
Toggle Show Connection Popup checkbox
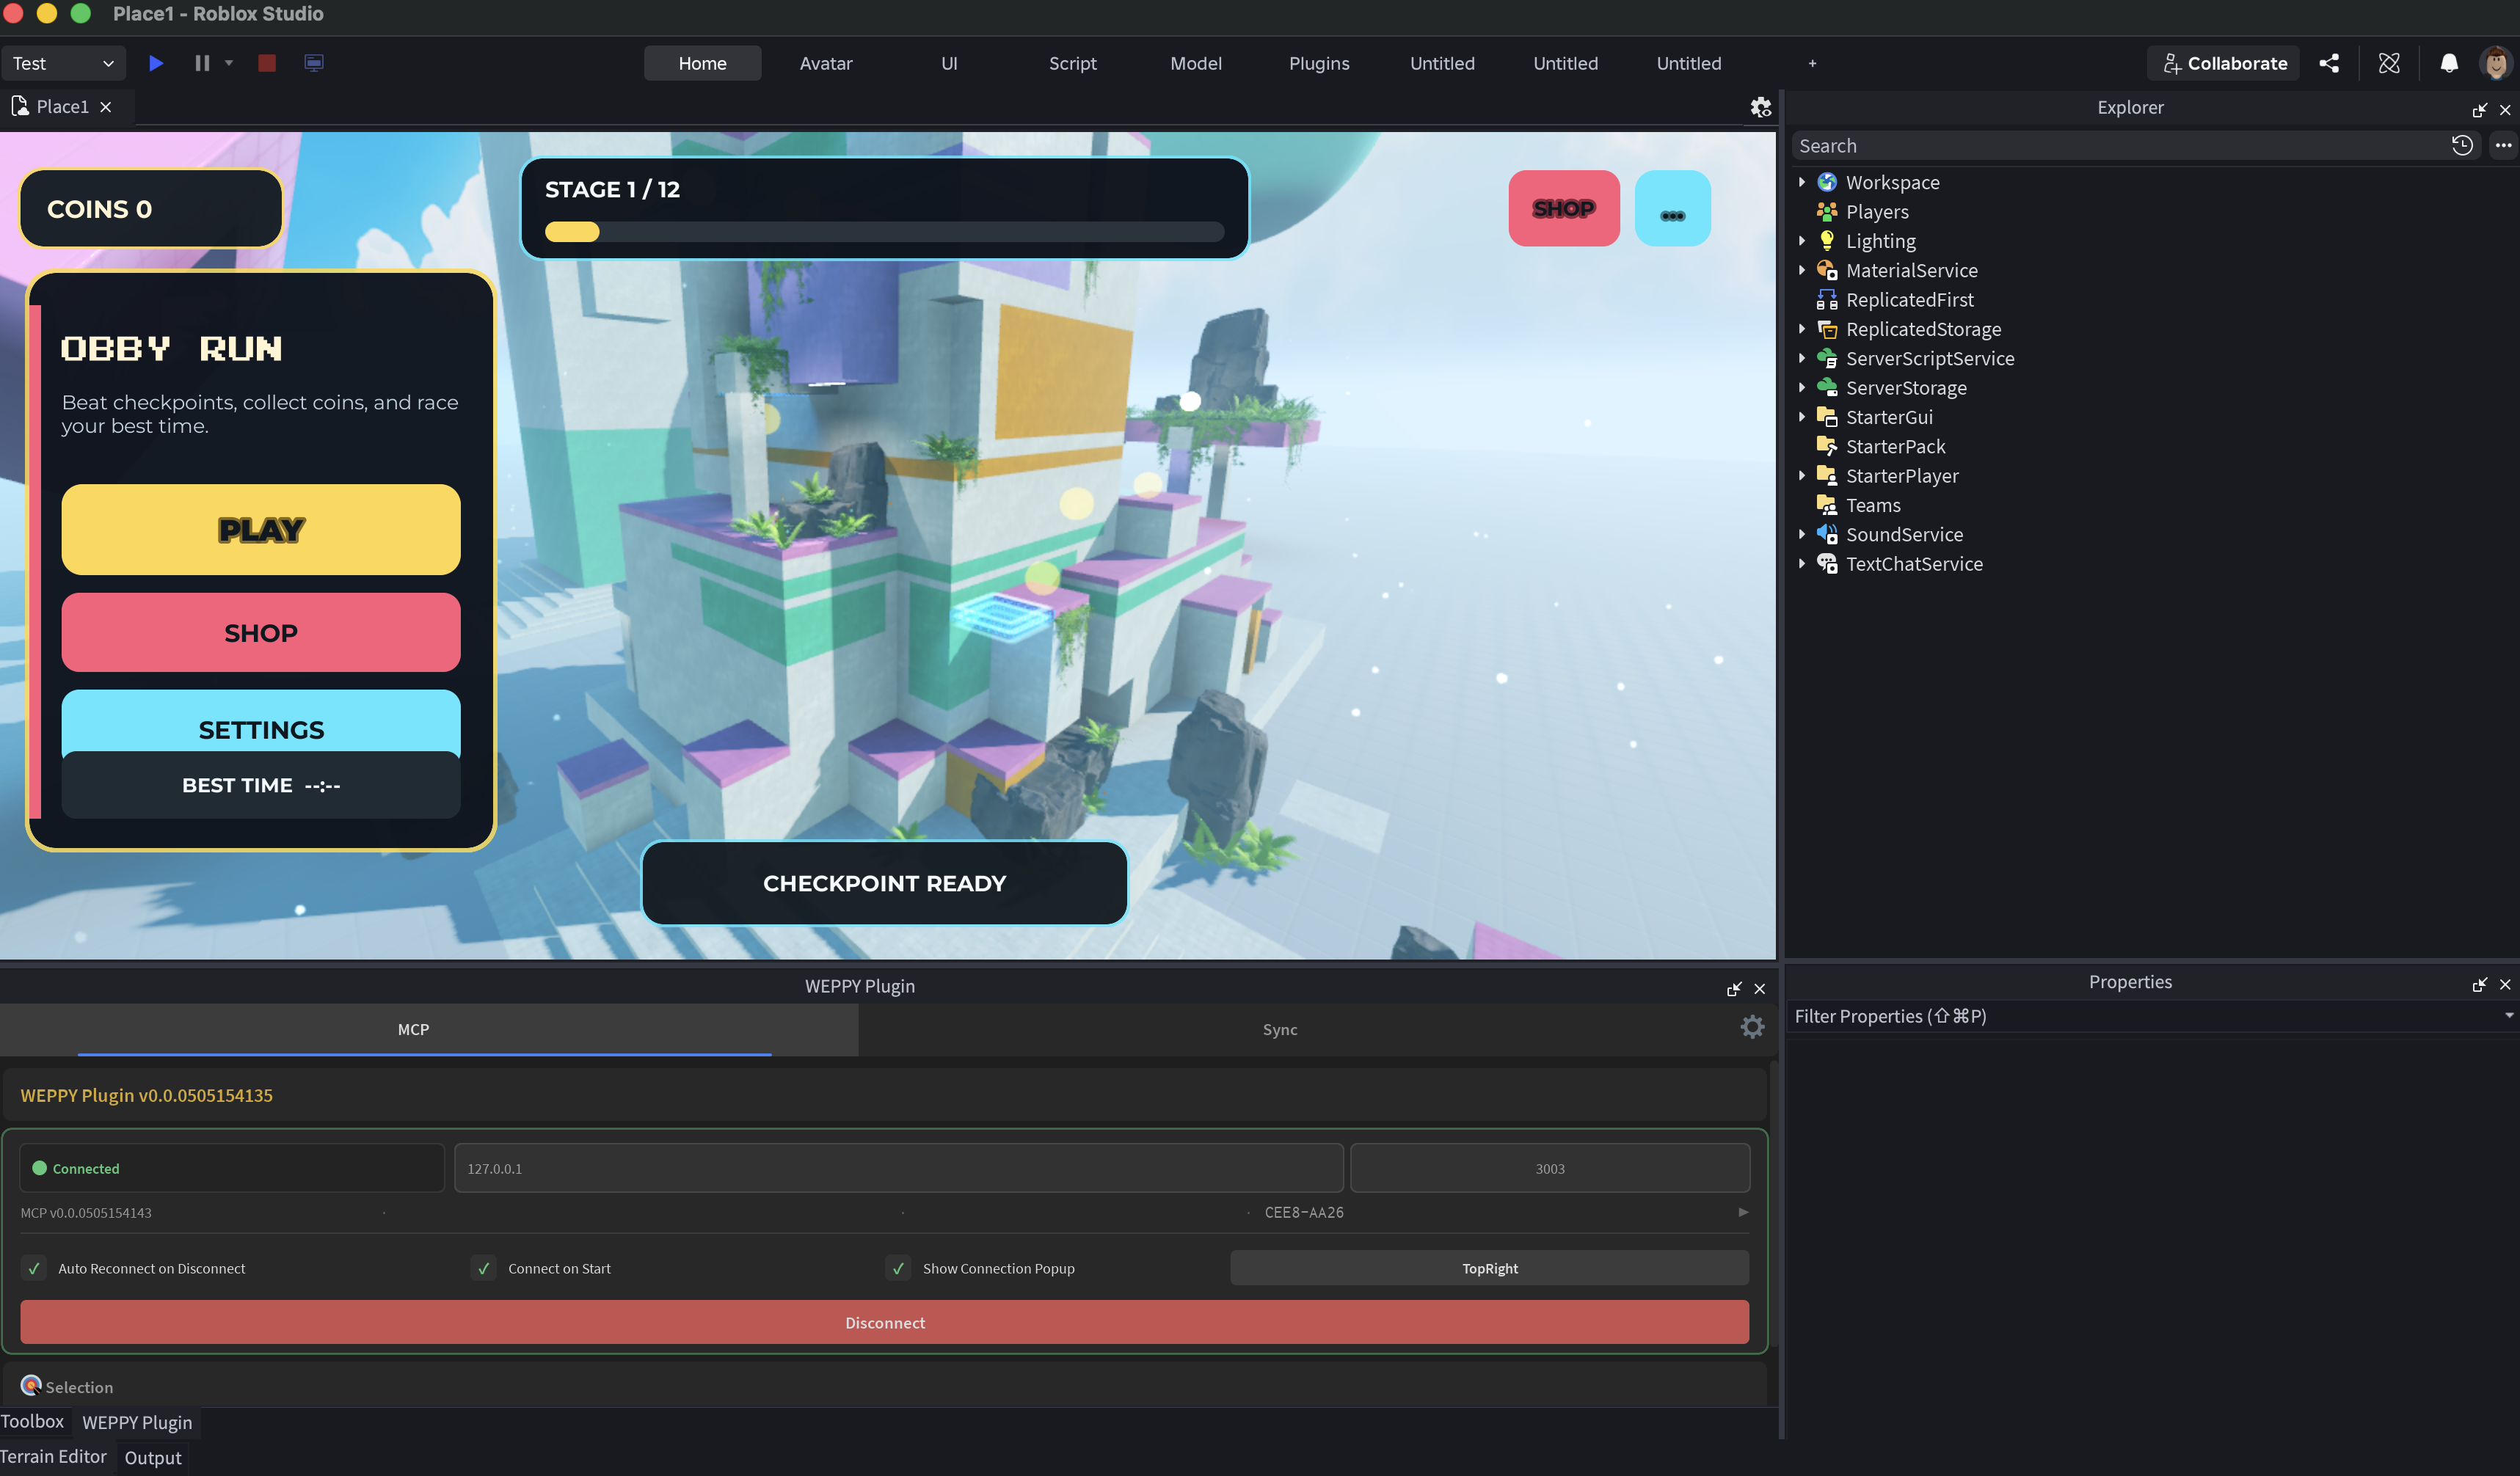898,1268
